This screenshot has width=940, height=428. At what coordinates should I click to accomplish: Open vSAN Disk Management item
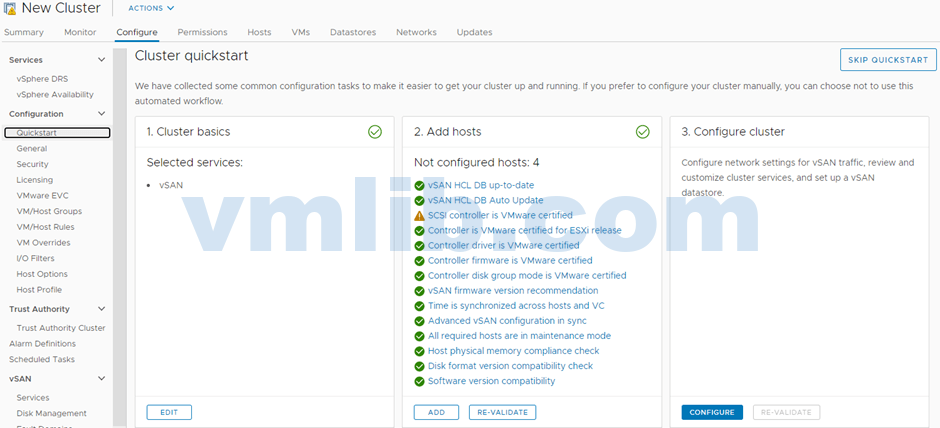pyautogui.click(x=52, y=413)
